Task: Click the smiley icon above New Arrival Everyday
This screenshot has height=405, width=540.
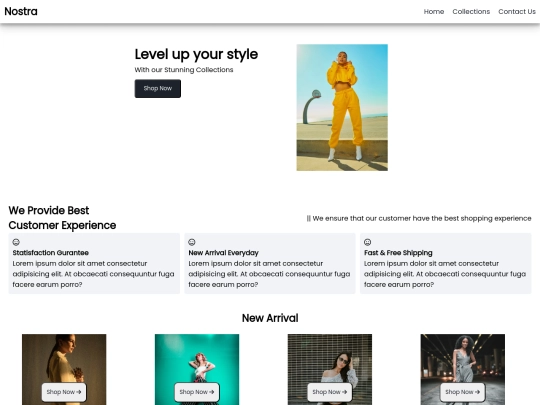Action: coord(192,242)
